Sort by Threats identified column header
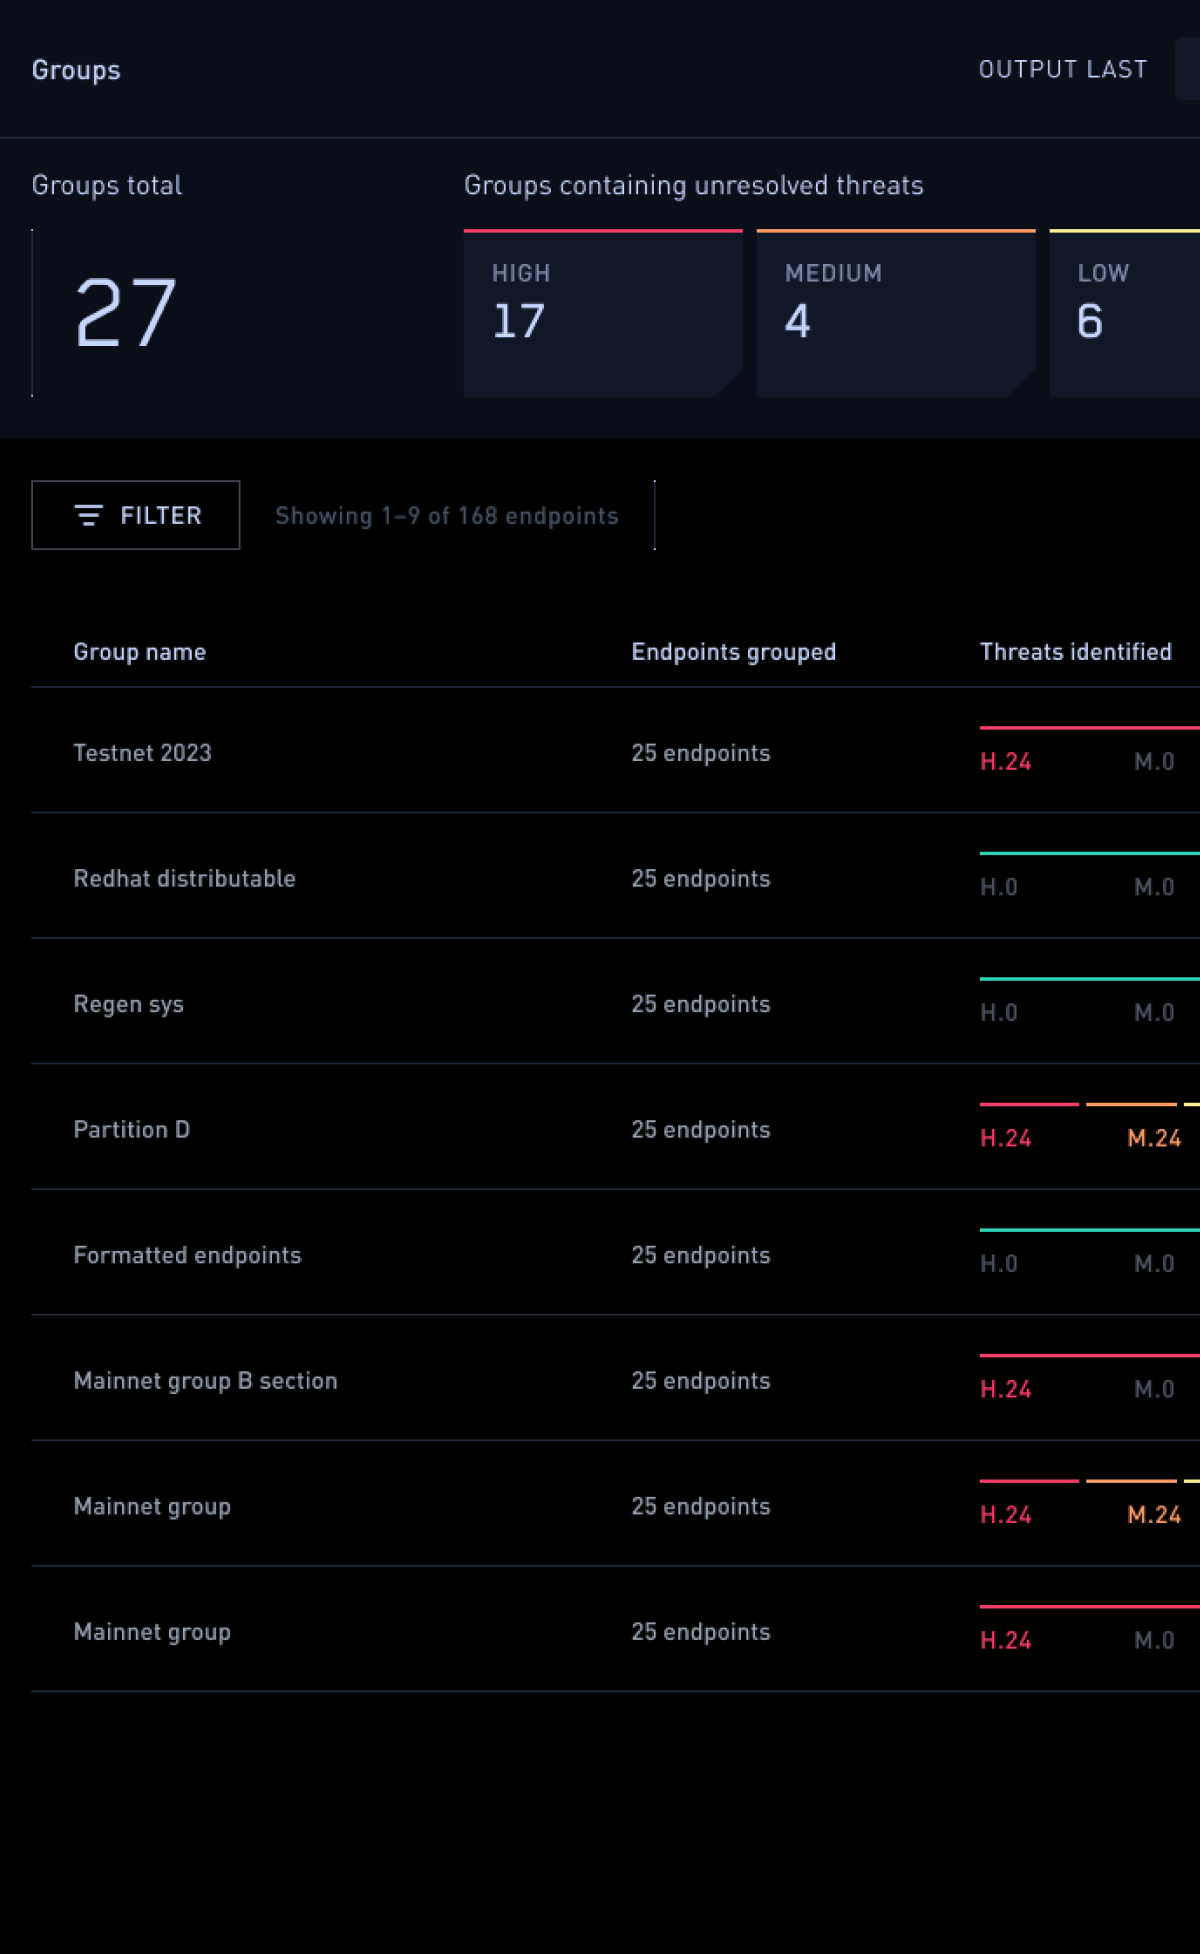 point(1075,652)
